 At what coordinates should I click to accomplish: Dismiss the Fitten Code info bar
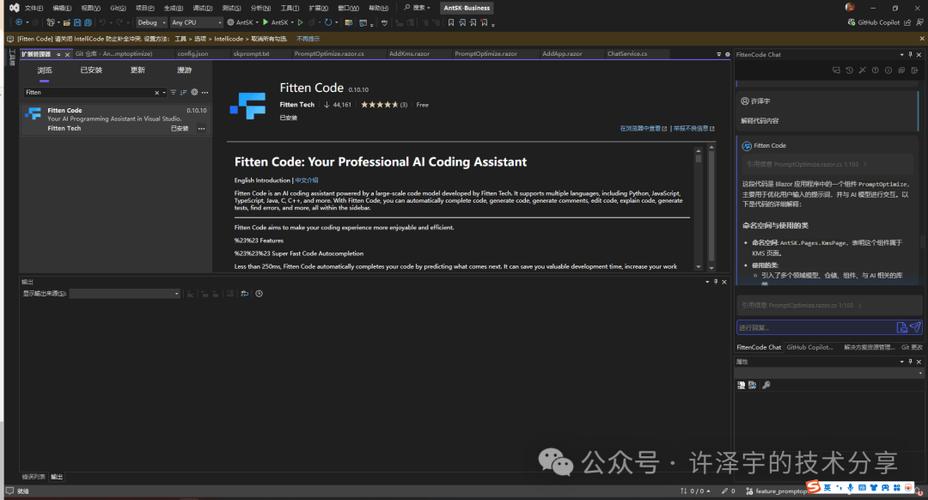click(921, 39)
